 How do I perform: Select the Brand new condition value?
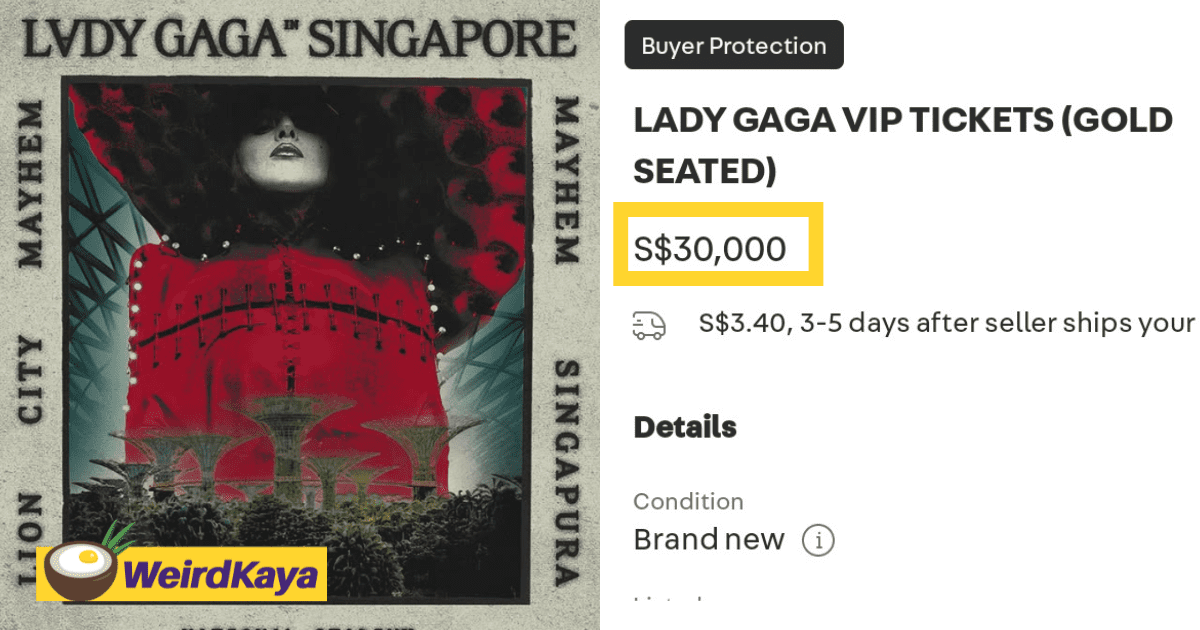point(708,540)
